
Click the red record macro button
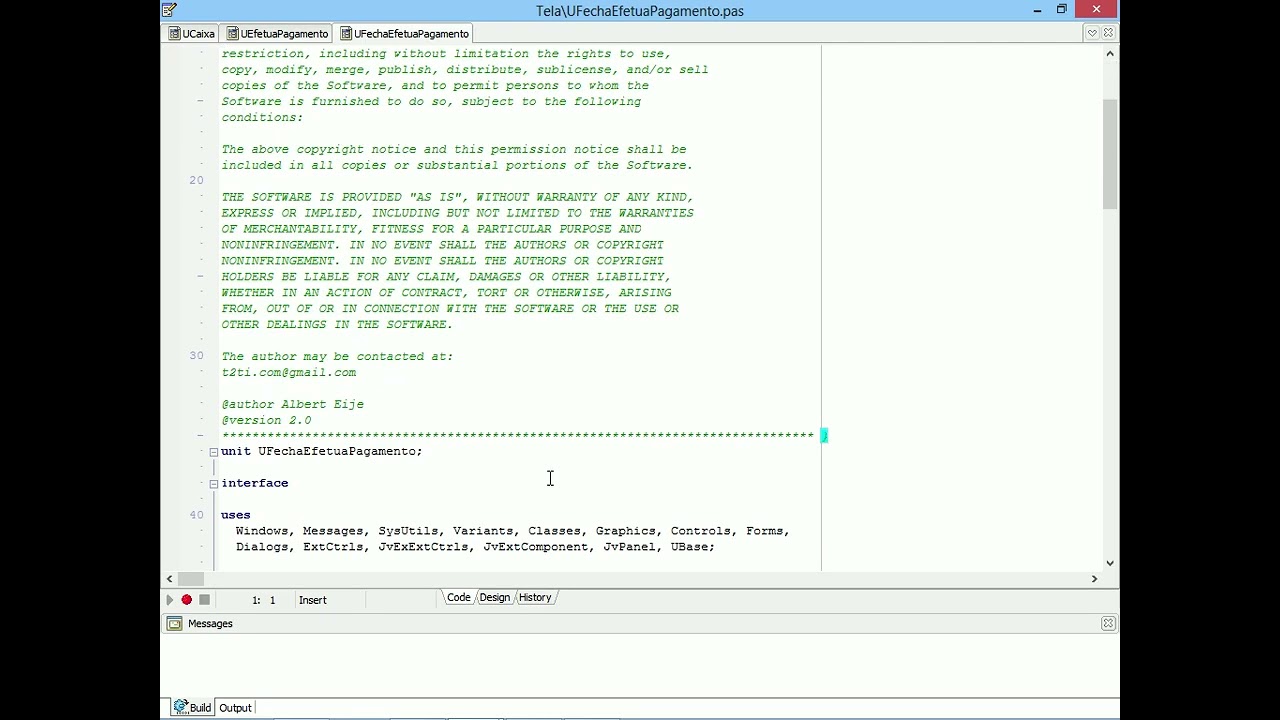pyautogui.click(x=186, y=600)
